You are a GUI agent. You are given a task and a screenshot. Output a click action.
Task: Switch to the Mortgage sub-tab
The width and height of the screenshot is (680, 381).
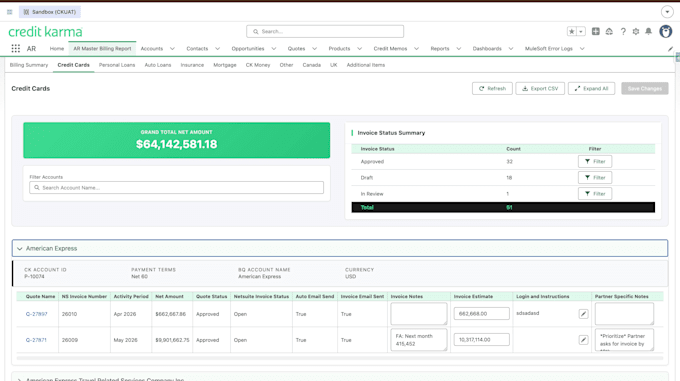[225, 65]
